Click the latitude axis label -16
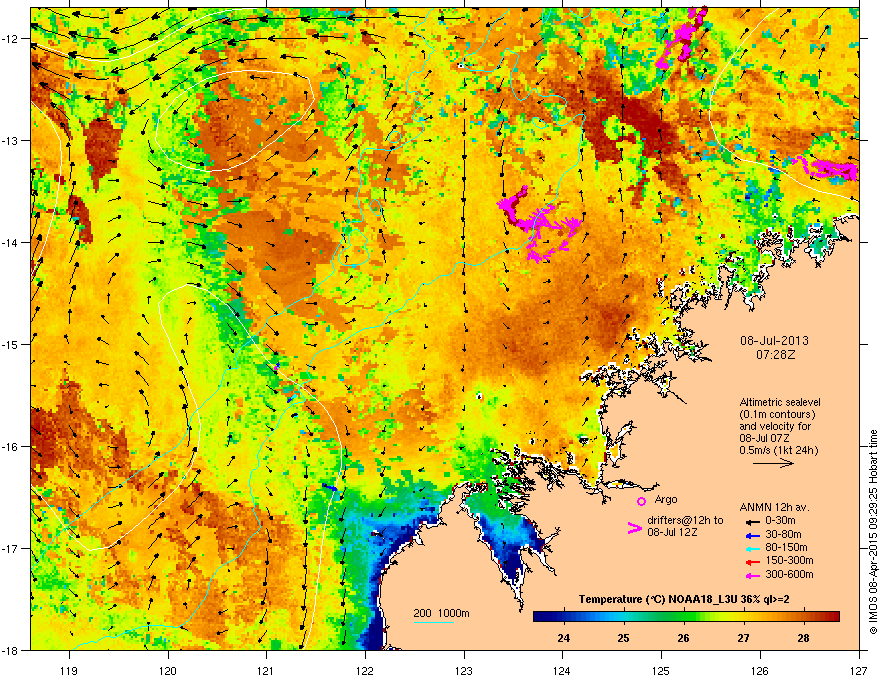880x680 pixels. tap(11, 447)
